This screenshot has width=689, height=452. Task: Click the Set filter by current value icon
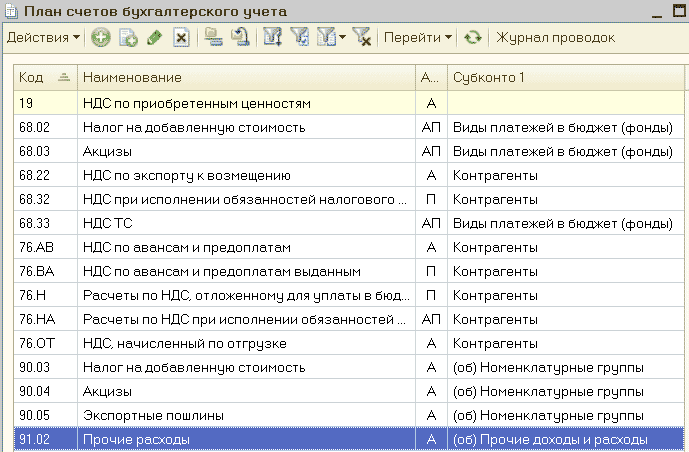click(300, 38)
